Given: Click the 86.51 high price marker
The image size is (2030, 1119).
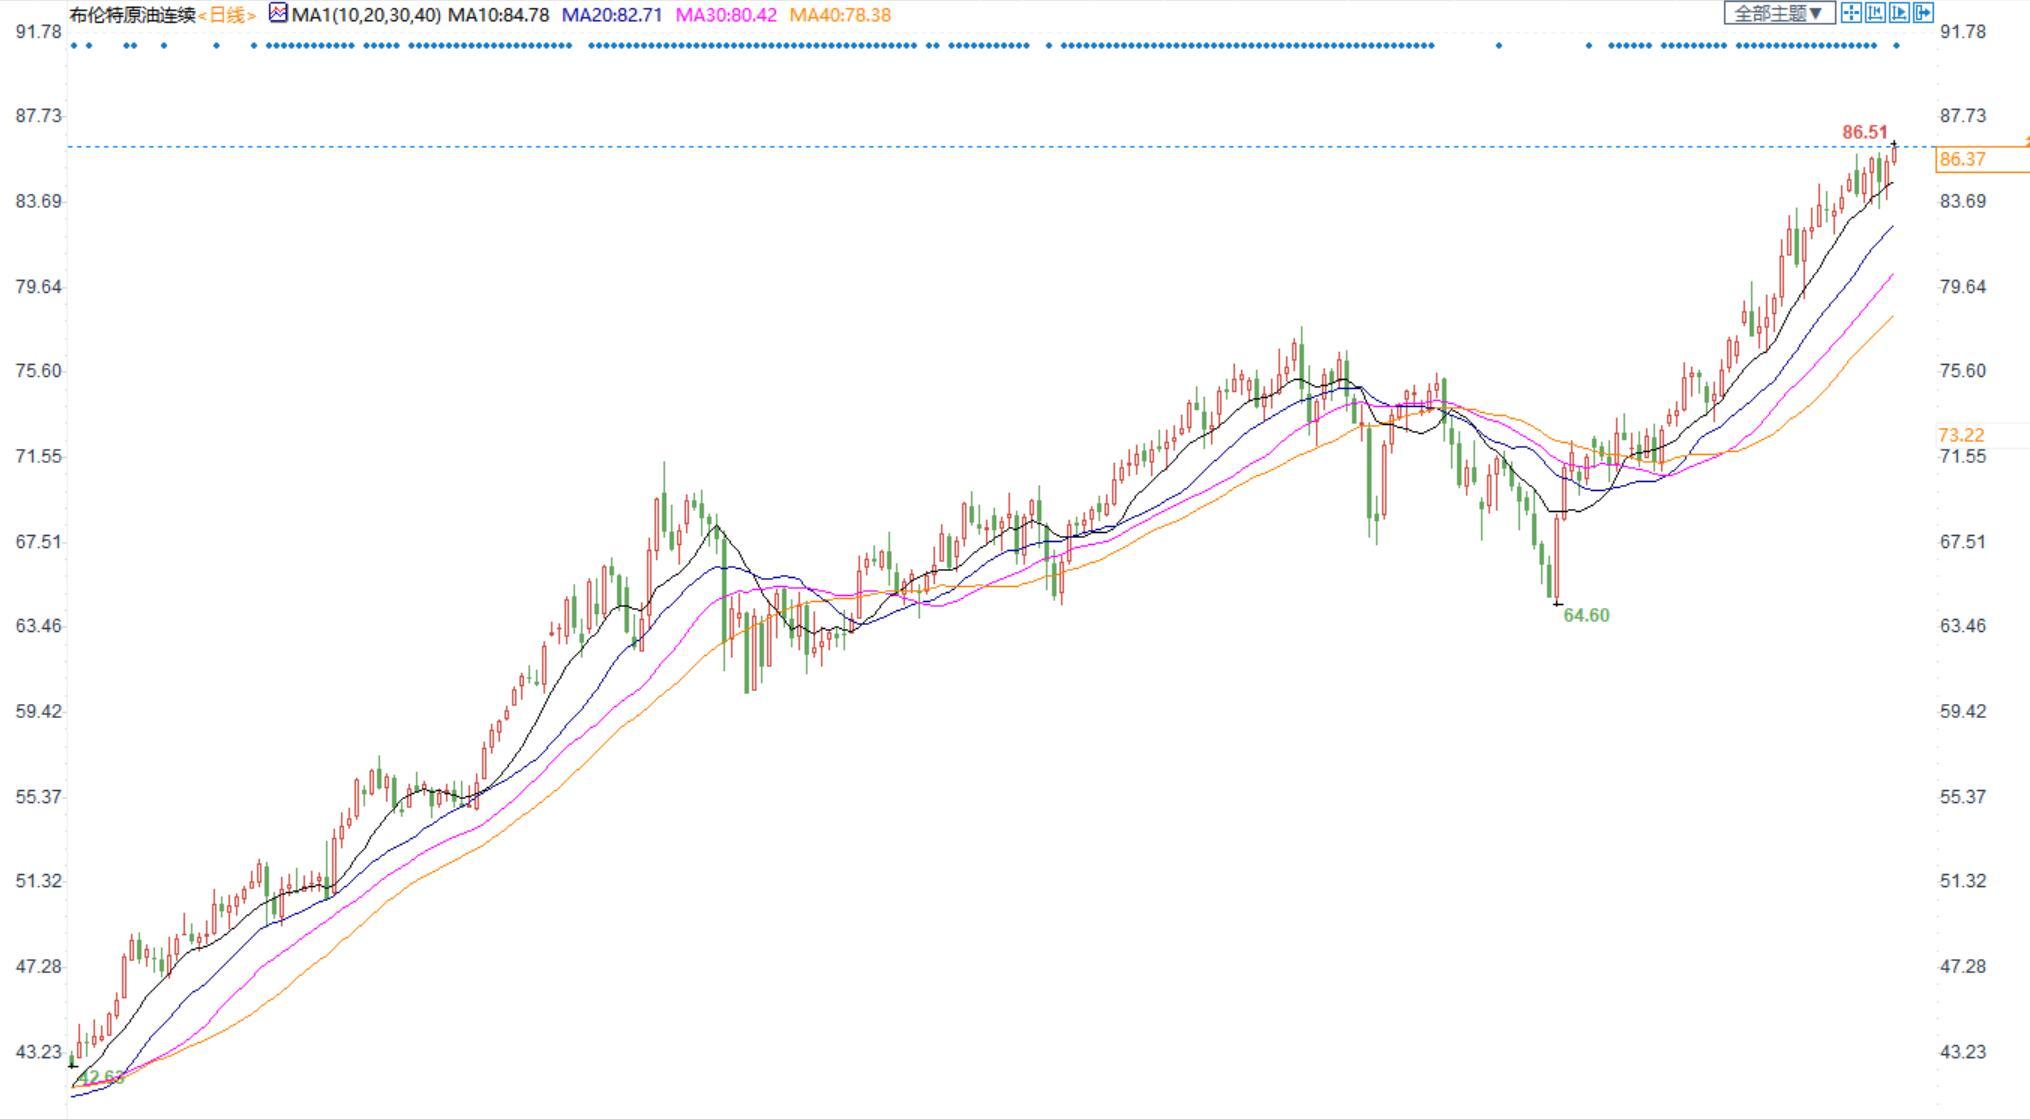Looking at the screenshot, I should click(x=1865, y=132).
